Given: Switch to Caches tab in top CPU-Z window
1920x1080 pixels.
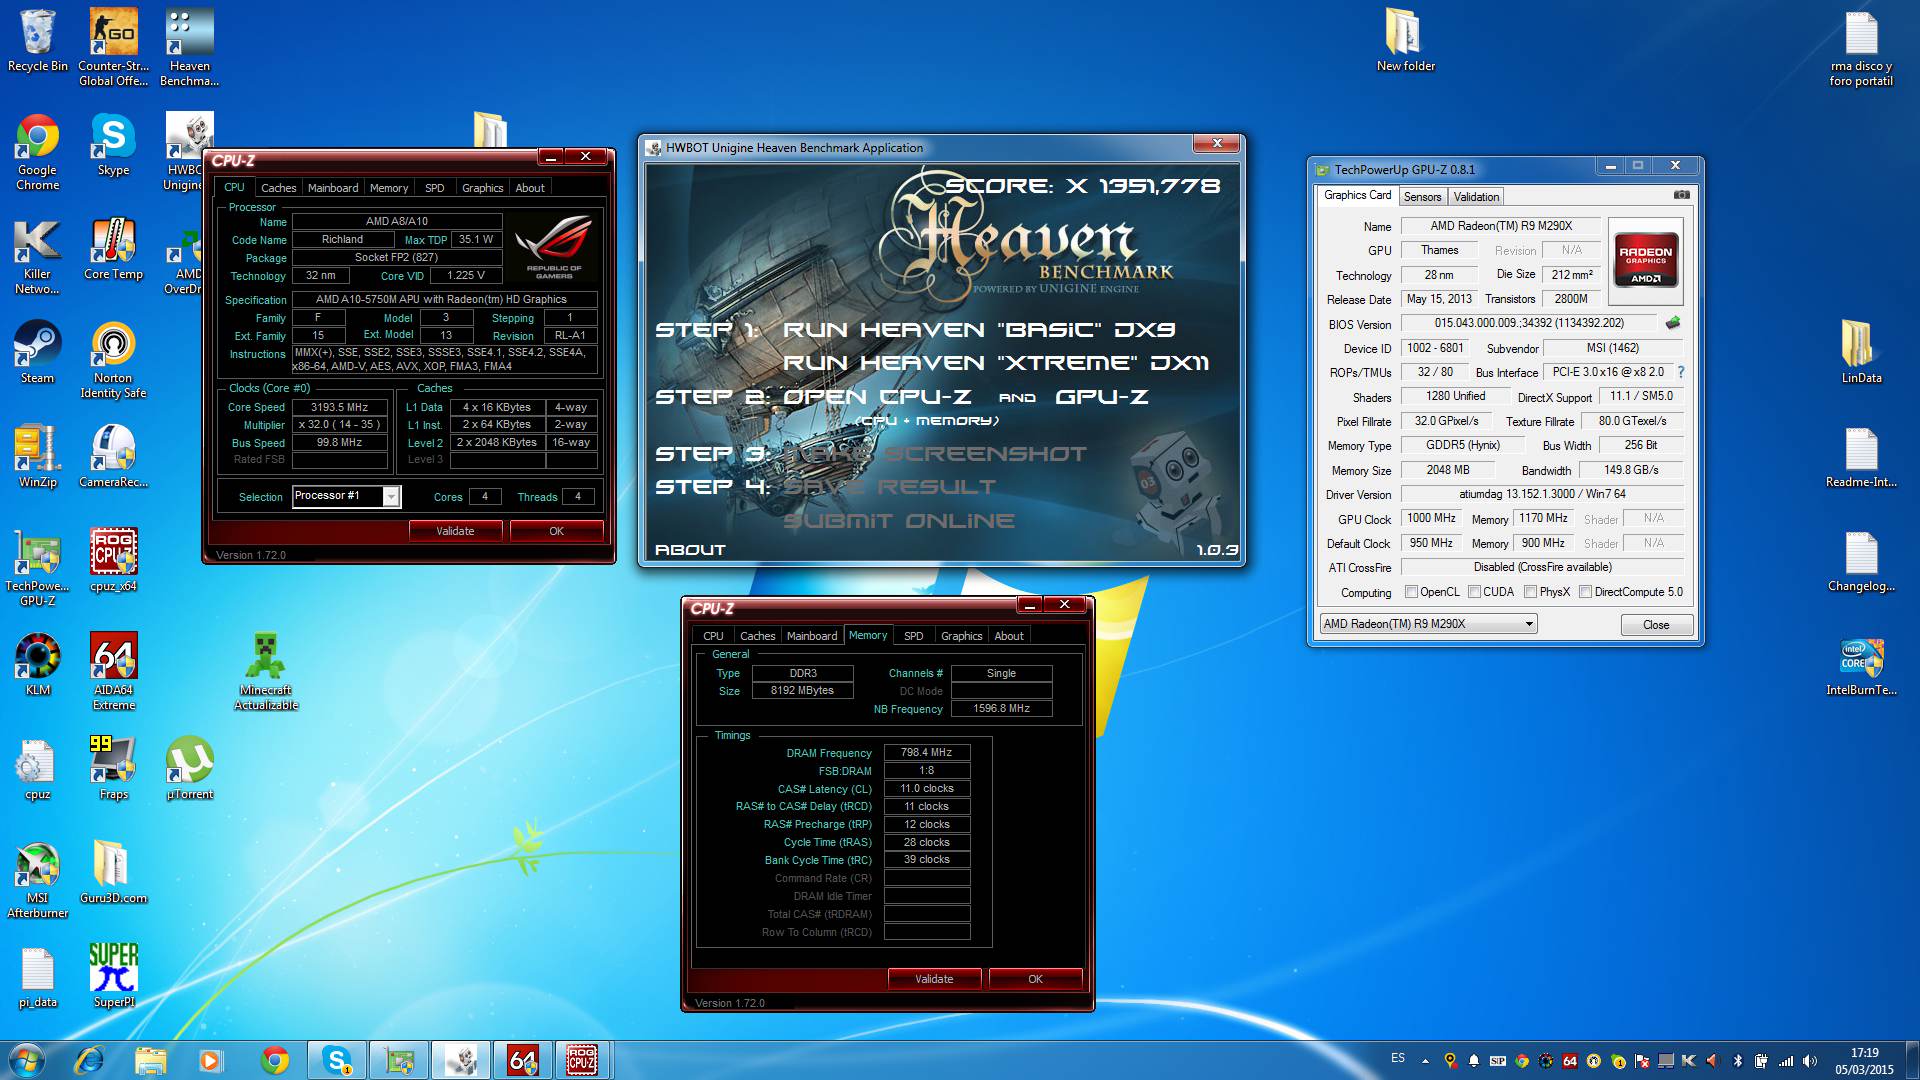Looking at the screenshot, I should [278, 188].
